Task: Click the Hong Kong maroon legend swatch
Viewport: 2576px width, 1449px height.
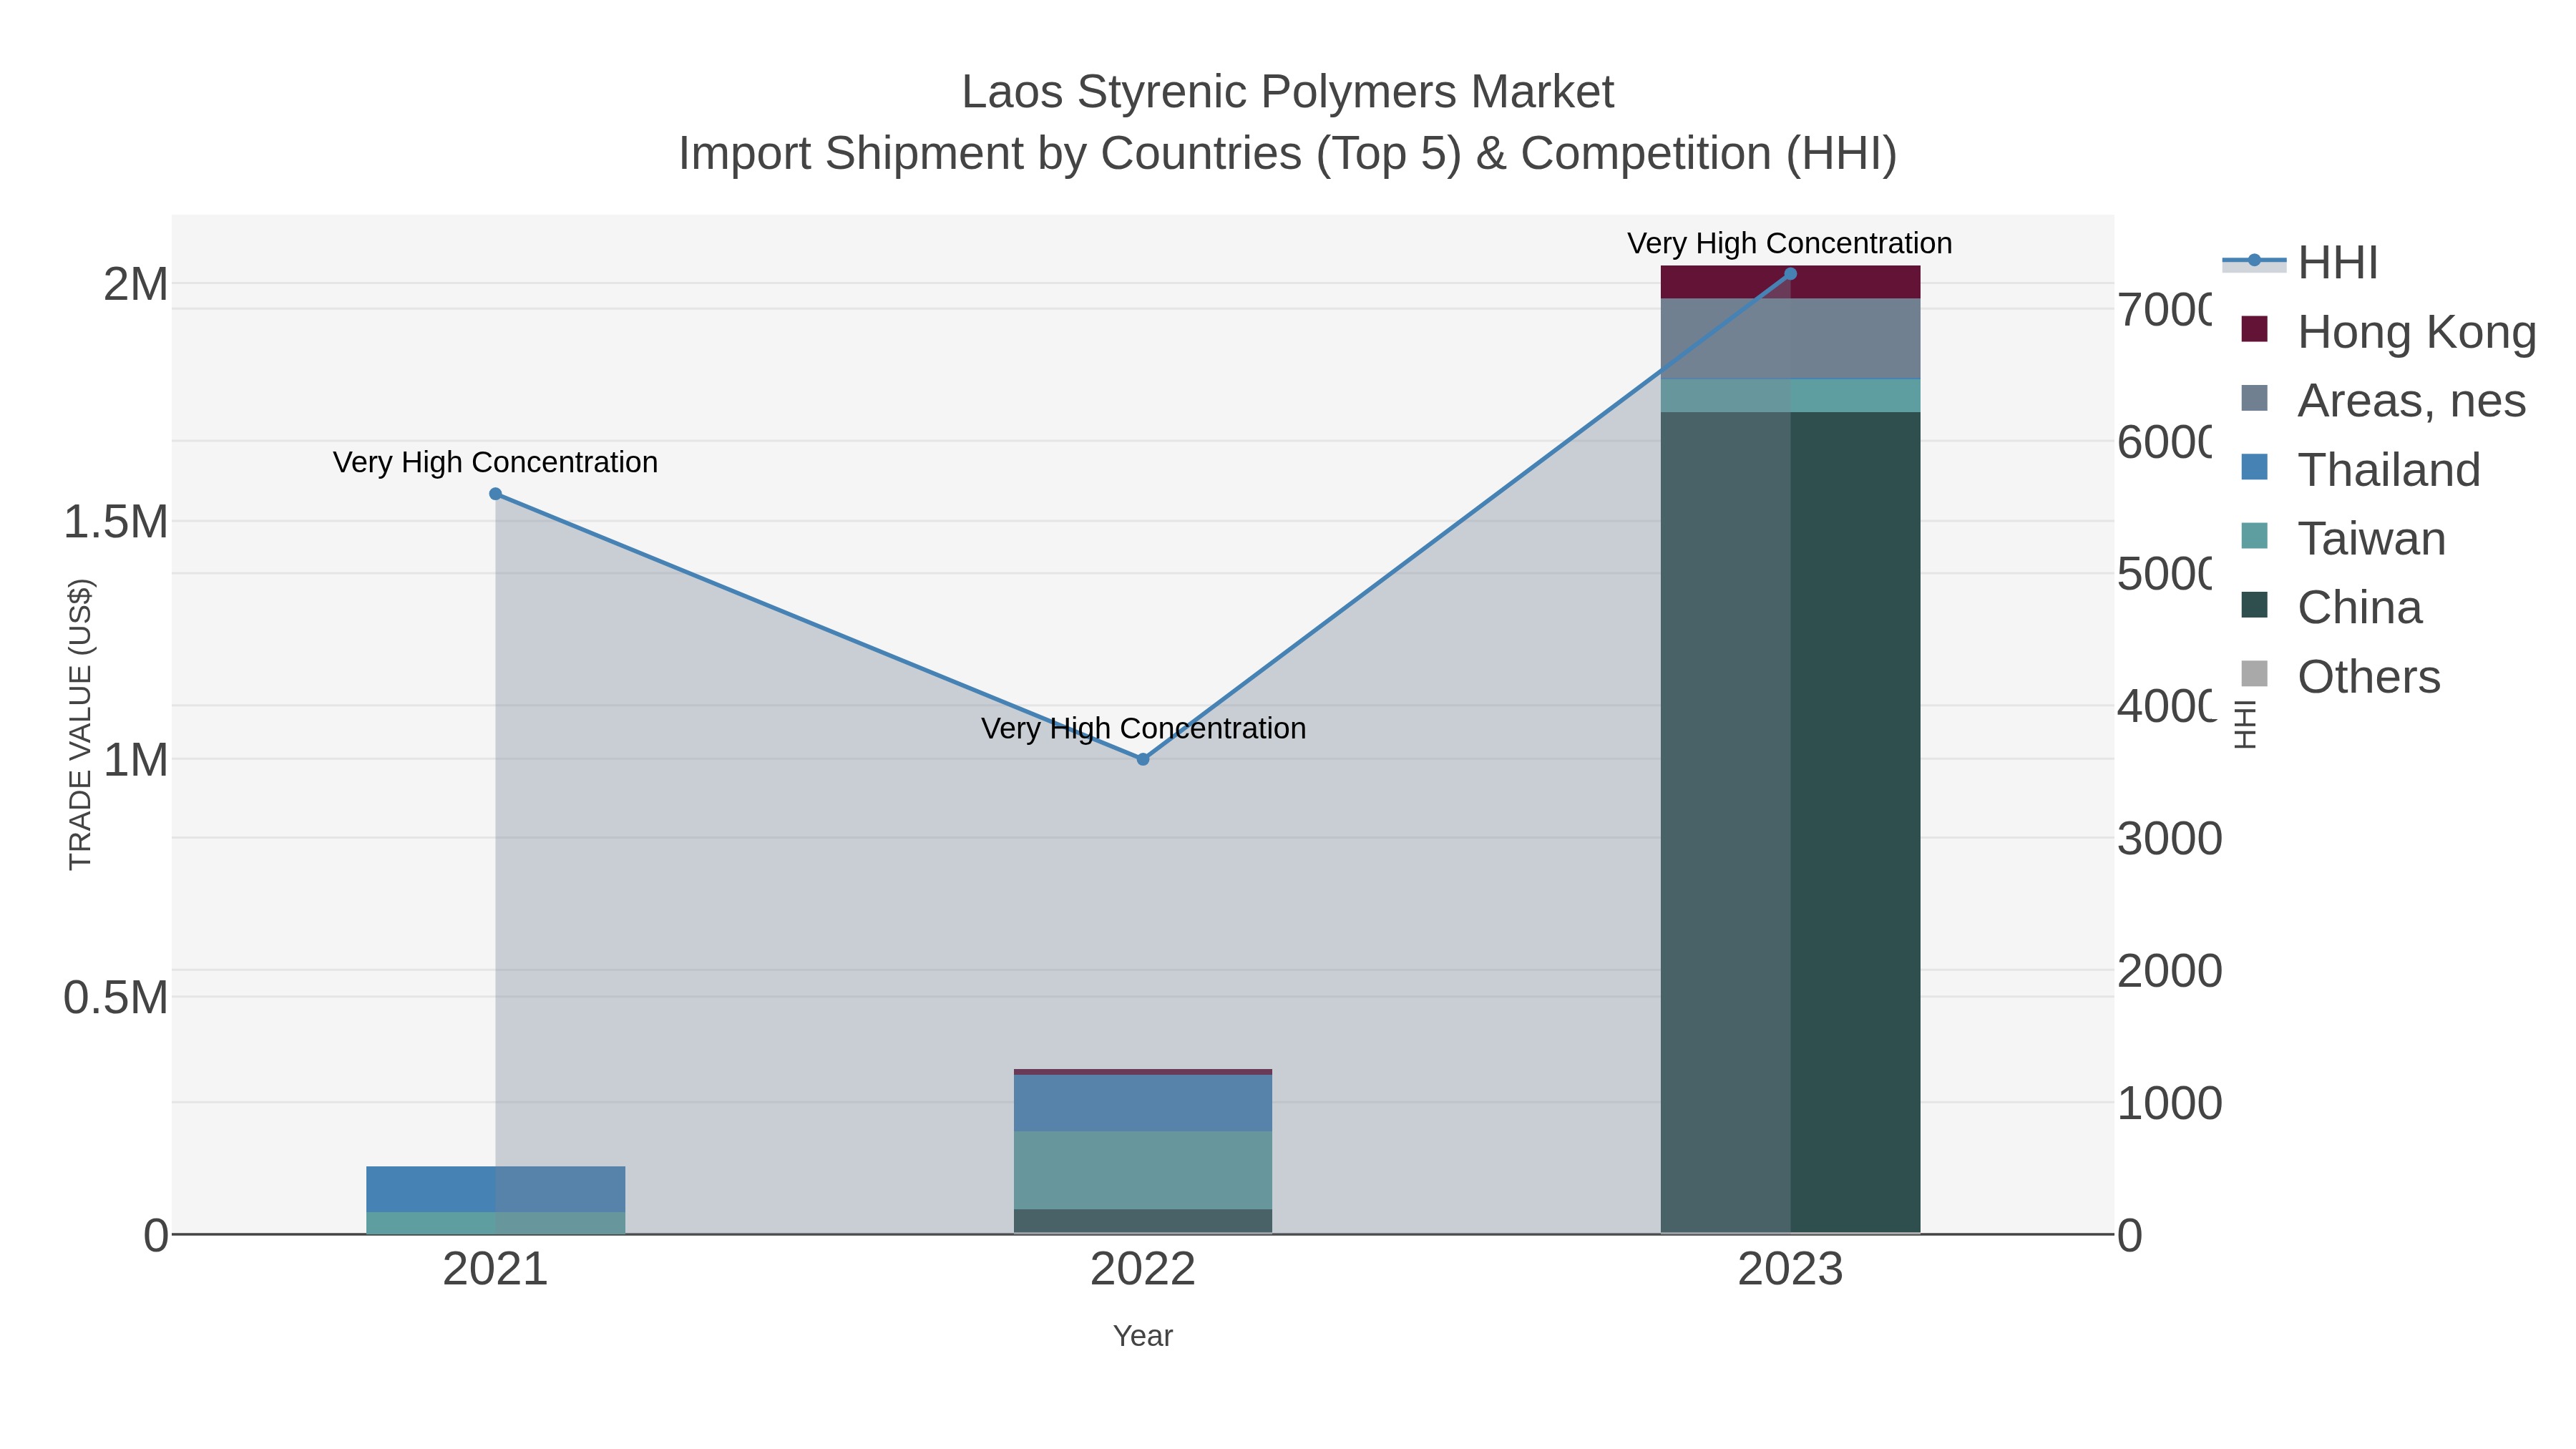Action: point(2254,329)
